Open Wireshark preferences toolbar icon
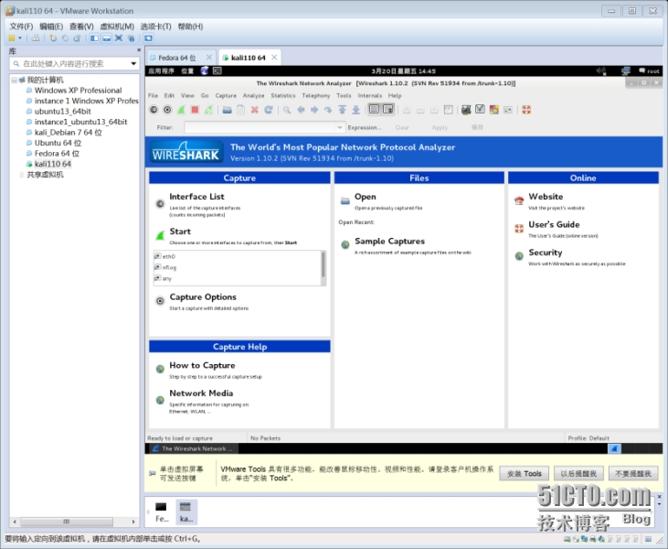The width and height of the screenshot is (668, 549). click(x=508, y=110)
